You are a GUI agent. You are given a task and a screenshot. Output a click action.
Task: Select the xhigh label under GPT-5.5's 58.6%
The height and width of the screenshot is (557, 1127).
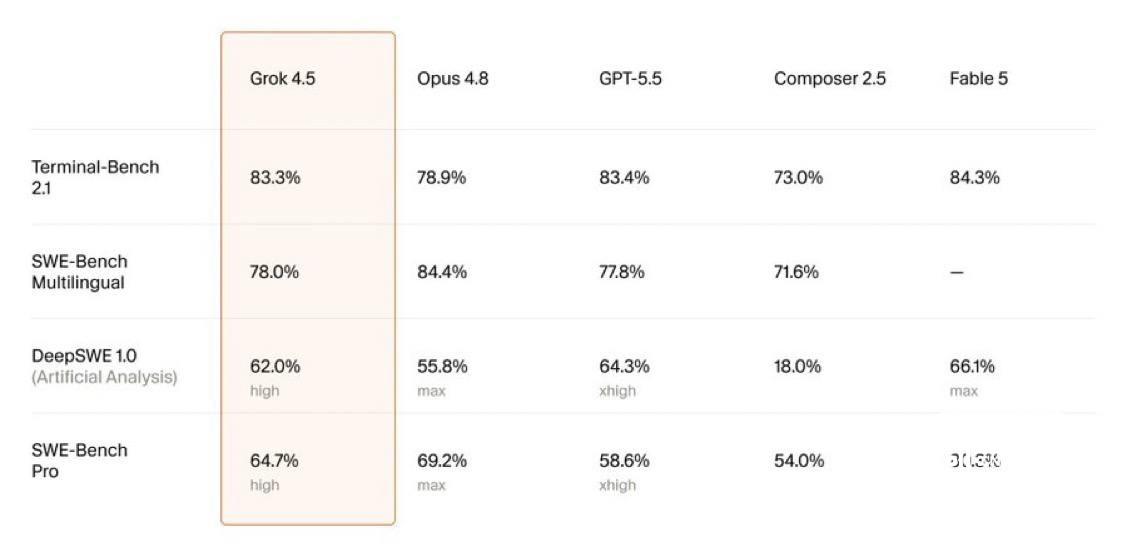tap(617, 485)
